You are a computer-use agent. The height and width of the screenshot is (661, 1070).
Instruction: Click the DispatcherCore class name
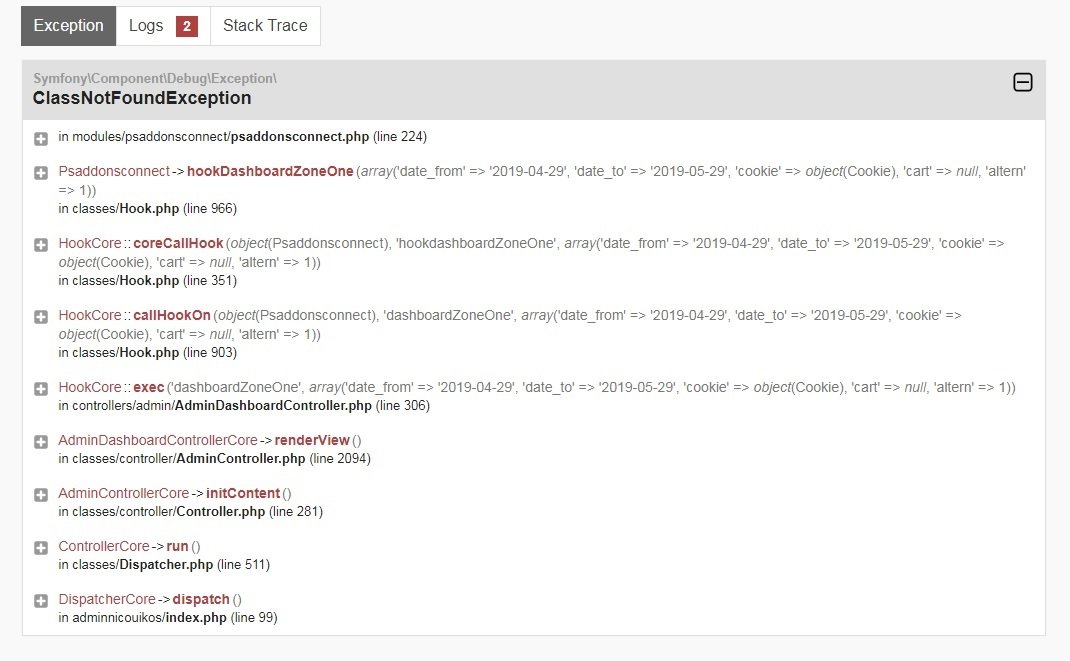[x=107, y=600]
